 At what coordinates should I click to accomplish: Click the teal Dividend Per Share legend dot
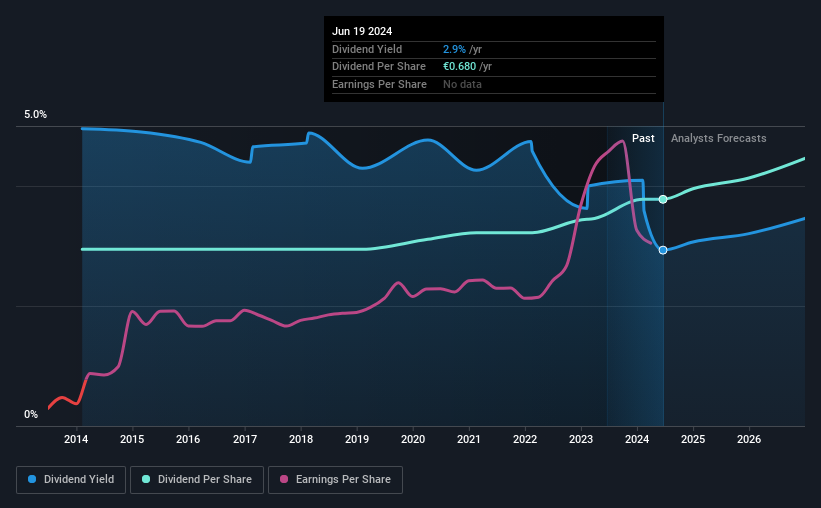click(146, 479)
